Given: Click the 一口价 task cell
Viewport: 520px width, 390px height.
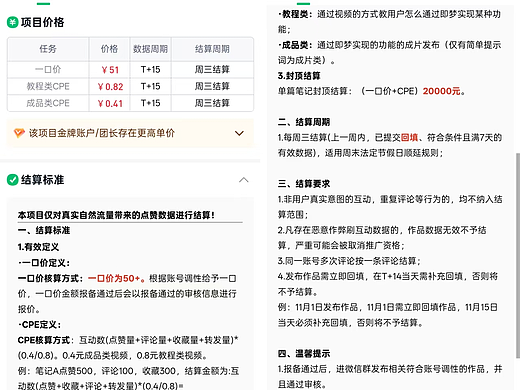Looking at the screenshot, I should [48, 69].
